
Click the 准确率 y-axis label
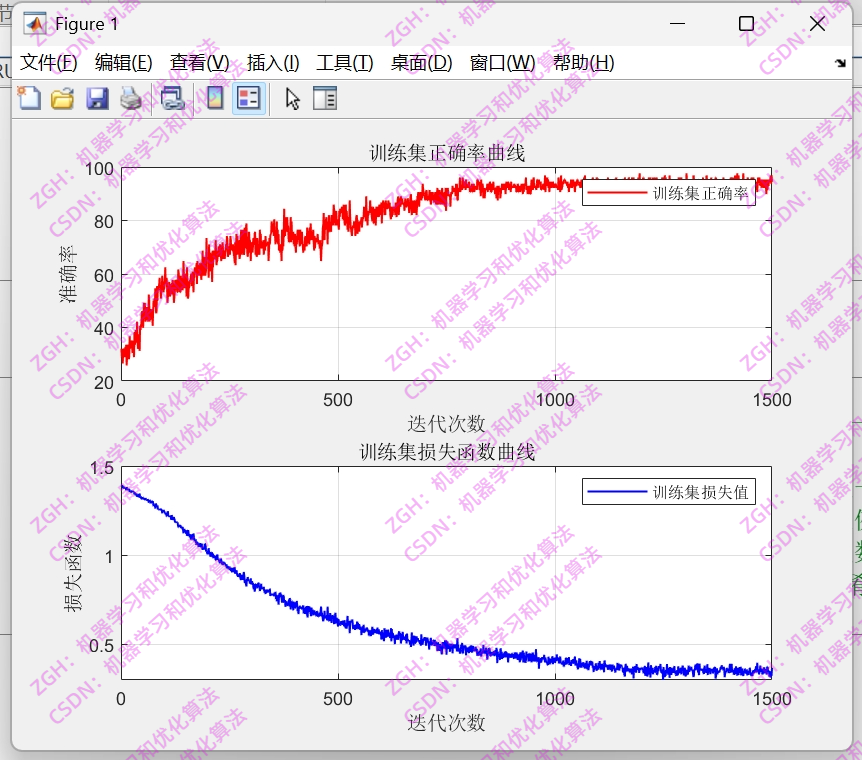69,274
